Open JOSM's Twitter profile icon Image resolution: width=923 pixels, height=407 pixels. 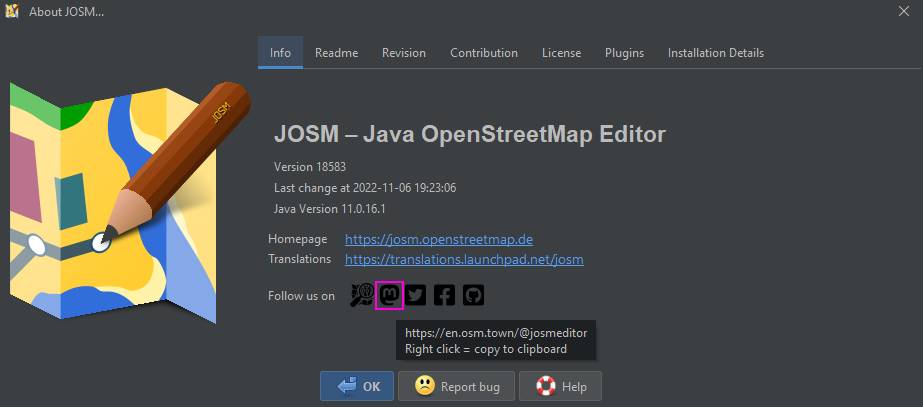click(x=416, y=295)
